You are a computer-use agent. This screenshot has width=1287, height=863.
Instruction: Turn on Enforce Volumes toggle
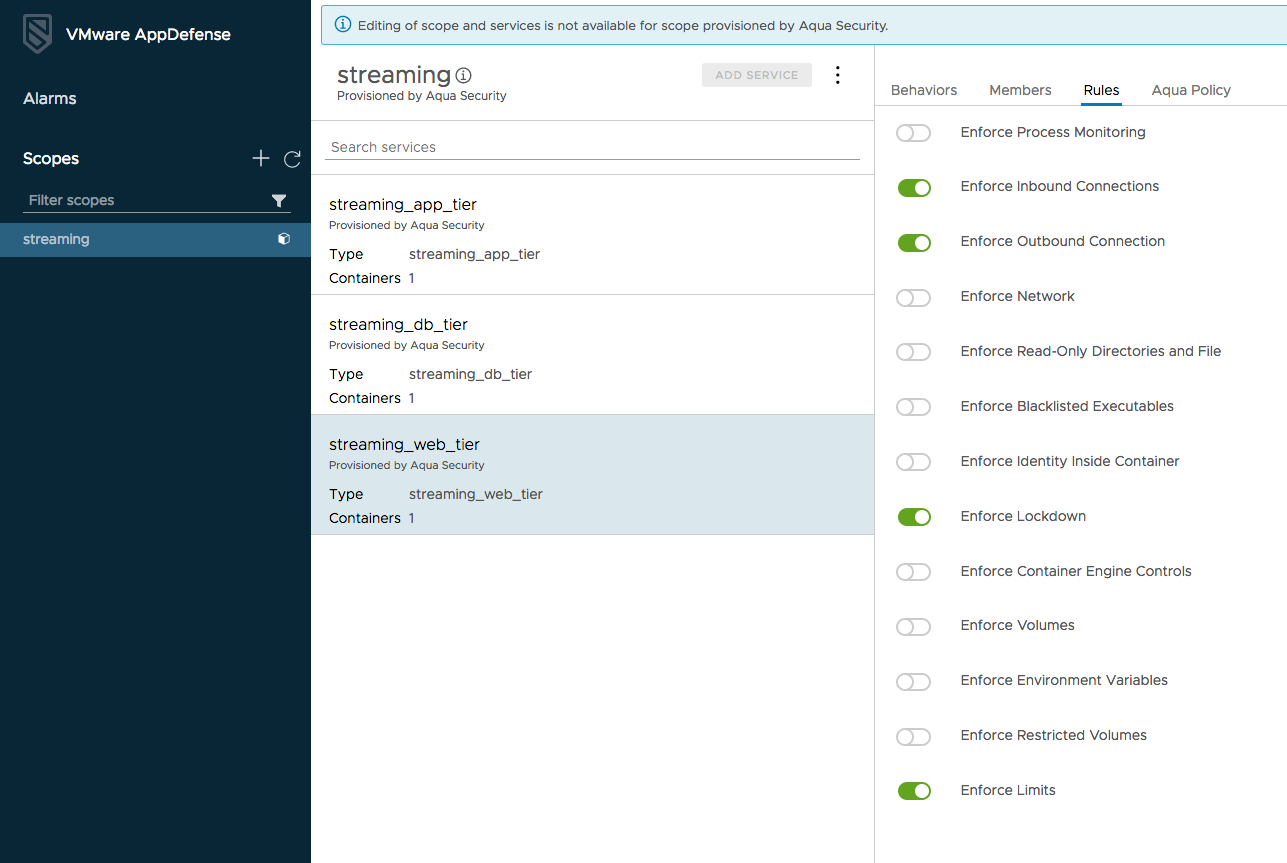tap(914, 627)
